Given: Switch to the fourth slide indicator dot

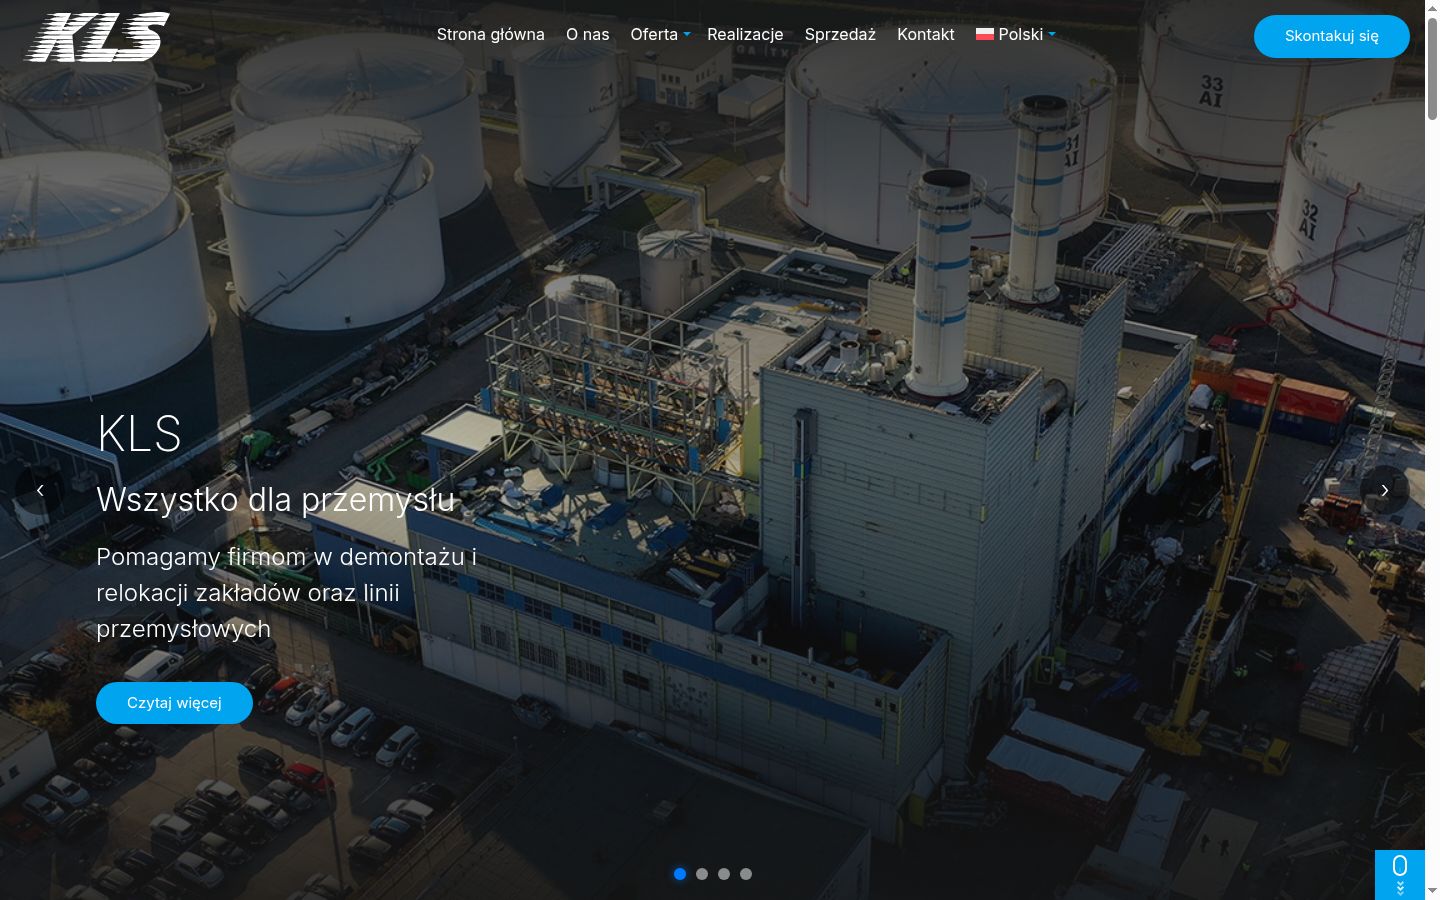Looking at the screenshot, I should point(746,874).
